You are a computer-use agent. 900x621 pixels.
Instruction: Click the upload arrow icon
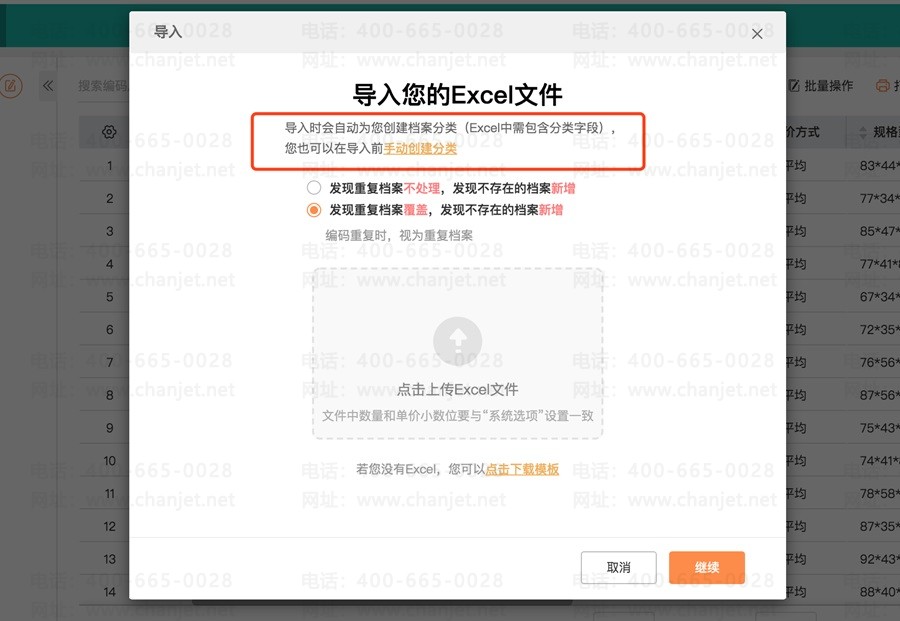457,340
